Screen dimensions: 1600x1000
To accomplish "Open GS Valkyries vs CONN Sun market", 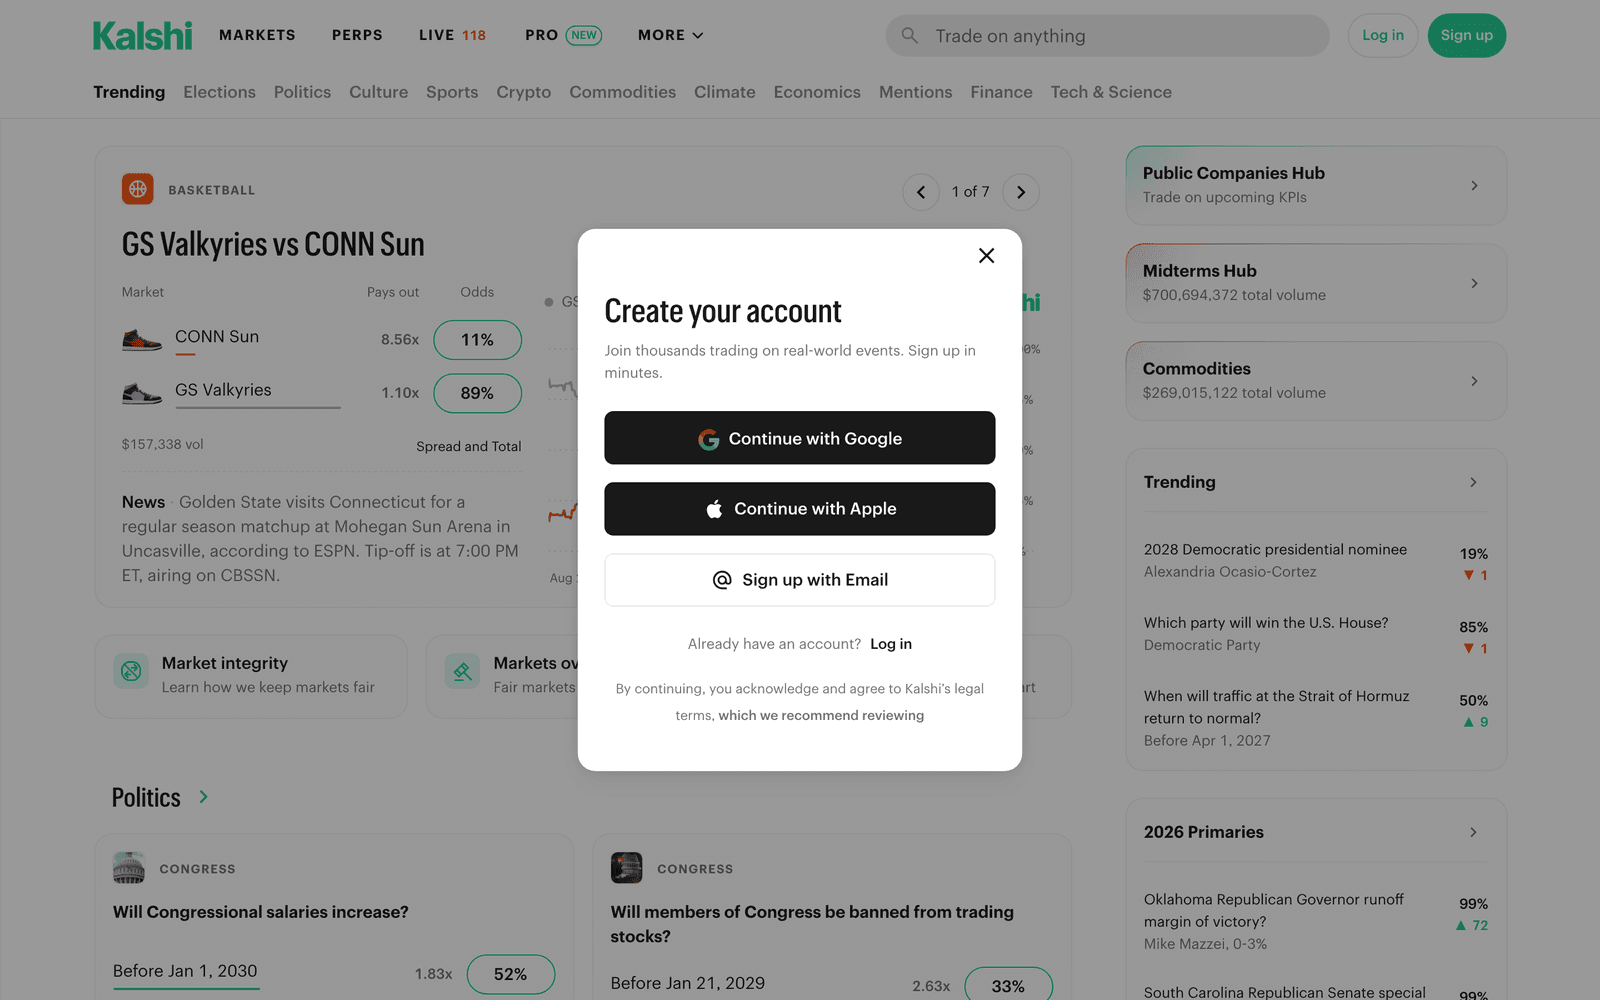I will pyautogui.click(x=273, y=245).
